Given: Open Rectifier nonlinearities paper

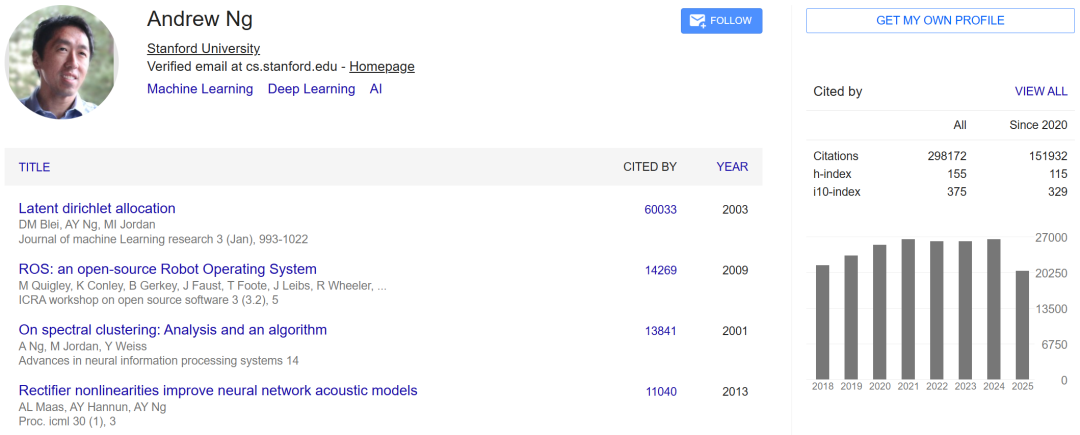Looking at the screenshot, I should [218, 391].
